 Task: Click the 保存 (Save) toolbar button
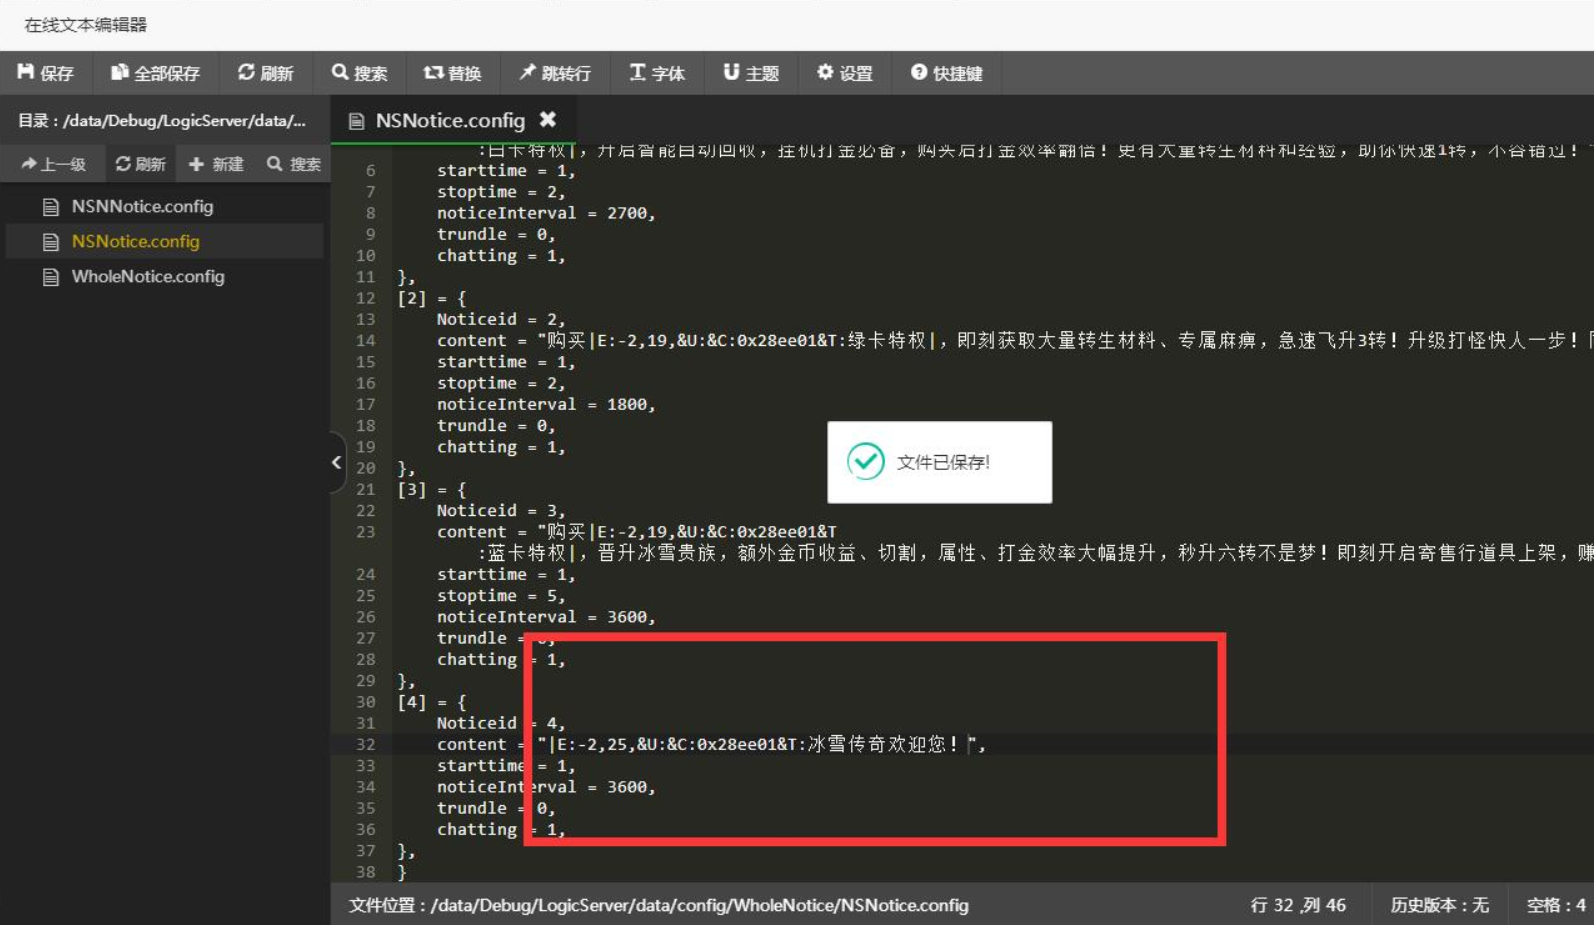click(x=46, y=73)
